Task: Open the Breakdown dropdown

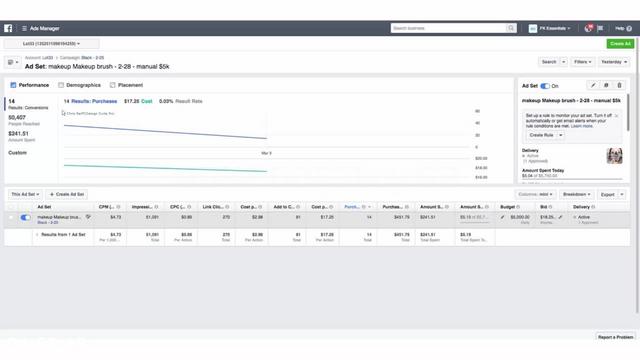Action: (x=576, y=194)
